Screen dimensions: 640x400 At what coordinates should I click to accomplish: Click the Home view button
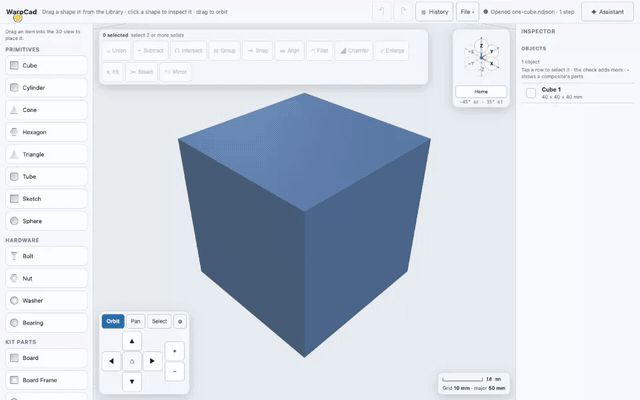481,91
